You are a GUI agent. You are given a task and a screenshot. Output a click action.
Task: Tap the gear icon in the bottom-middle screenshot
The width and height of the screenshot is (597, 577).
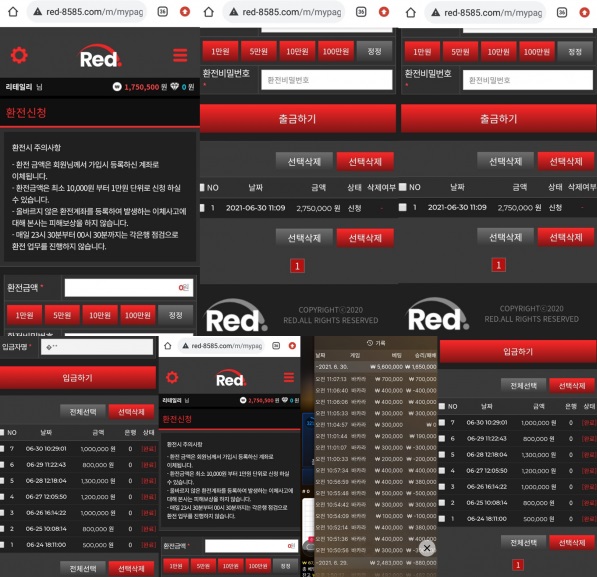pyautogui.click(x=172, y=377)
